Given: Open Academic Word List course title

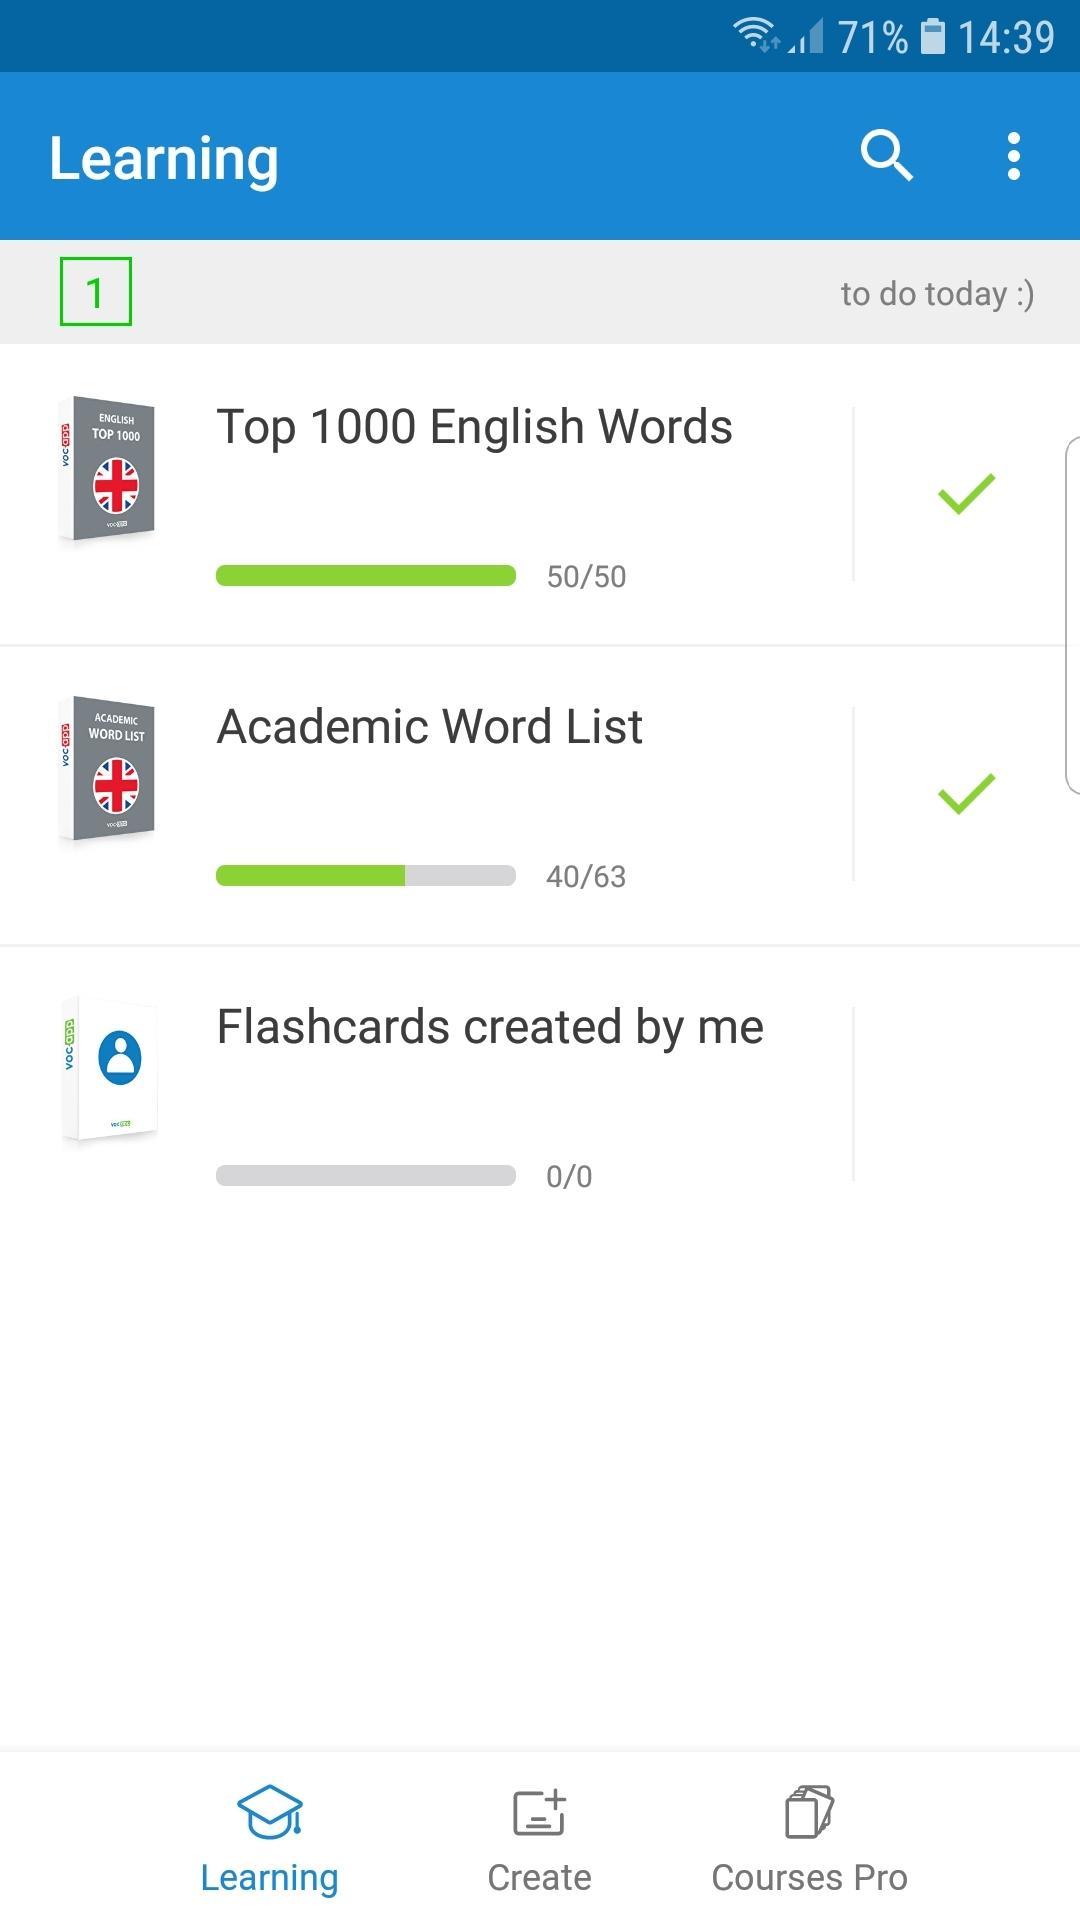Looking at the screenshot, I should 430,727.
